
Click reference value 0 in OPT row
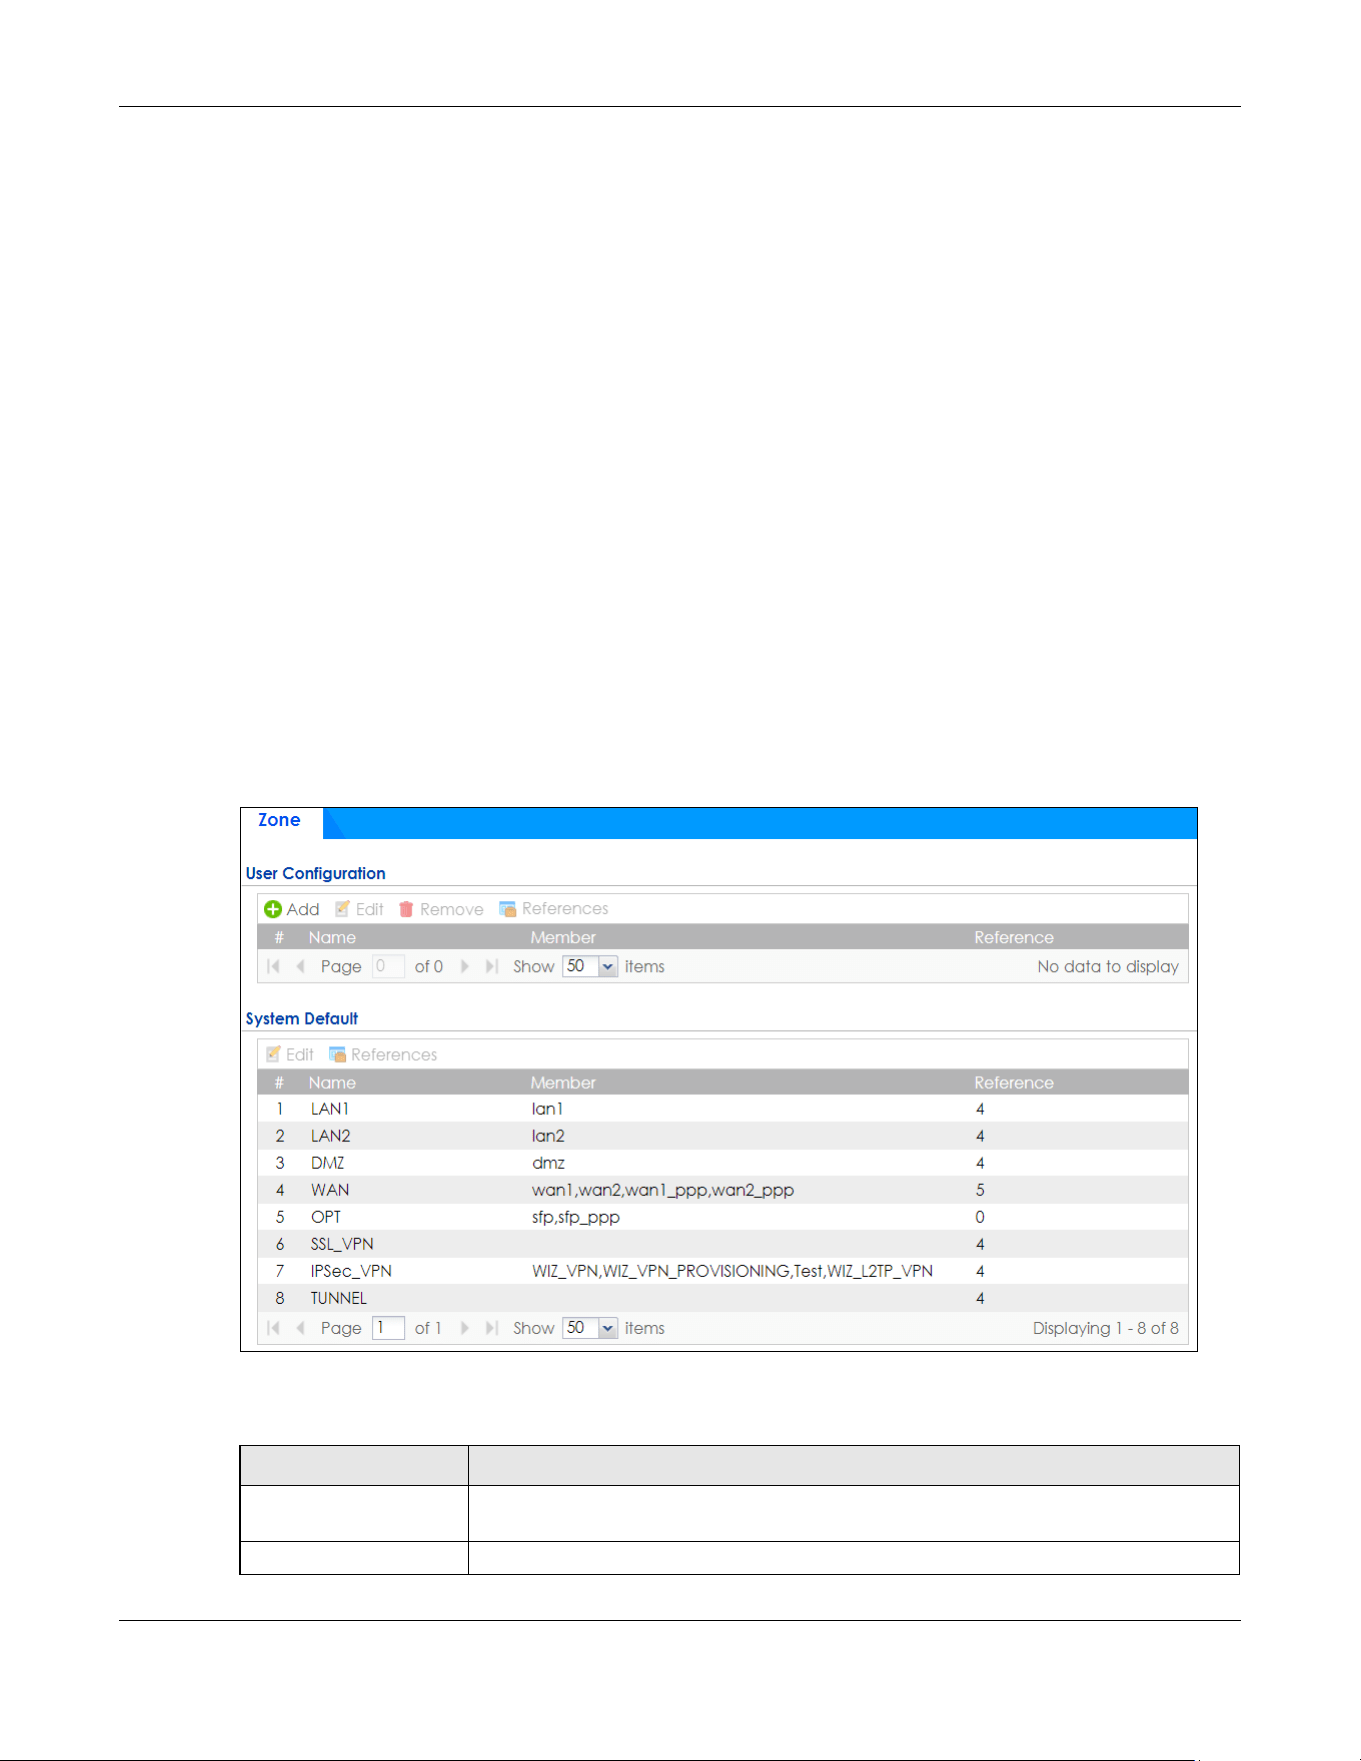980,1217
